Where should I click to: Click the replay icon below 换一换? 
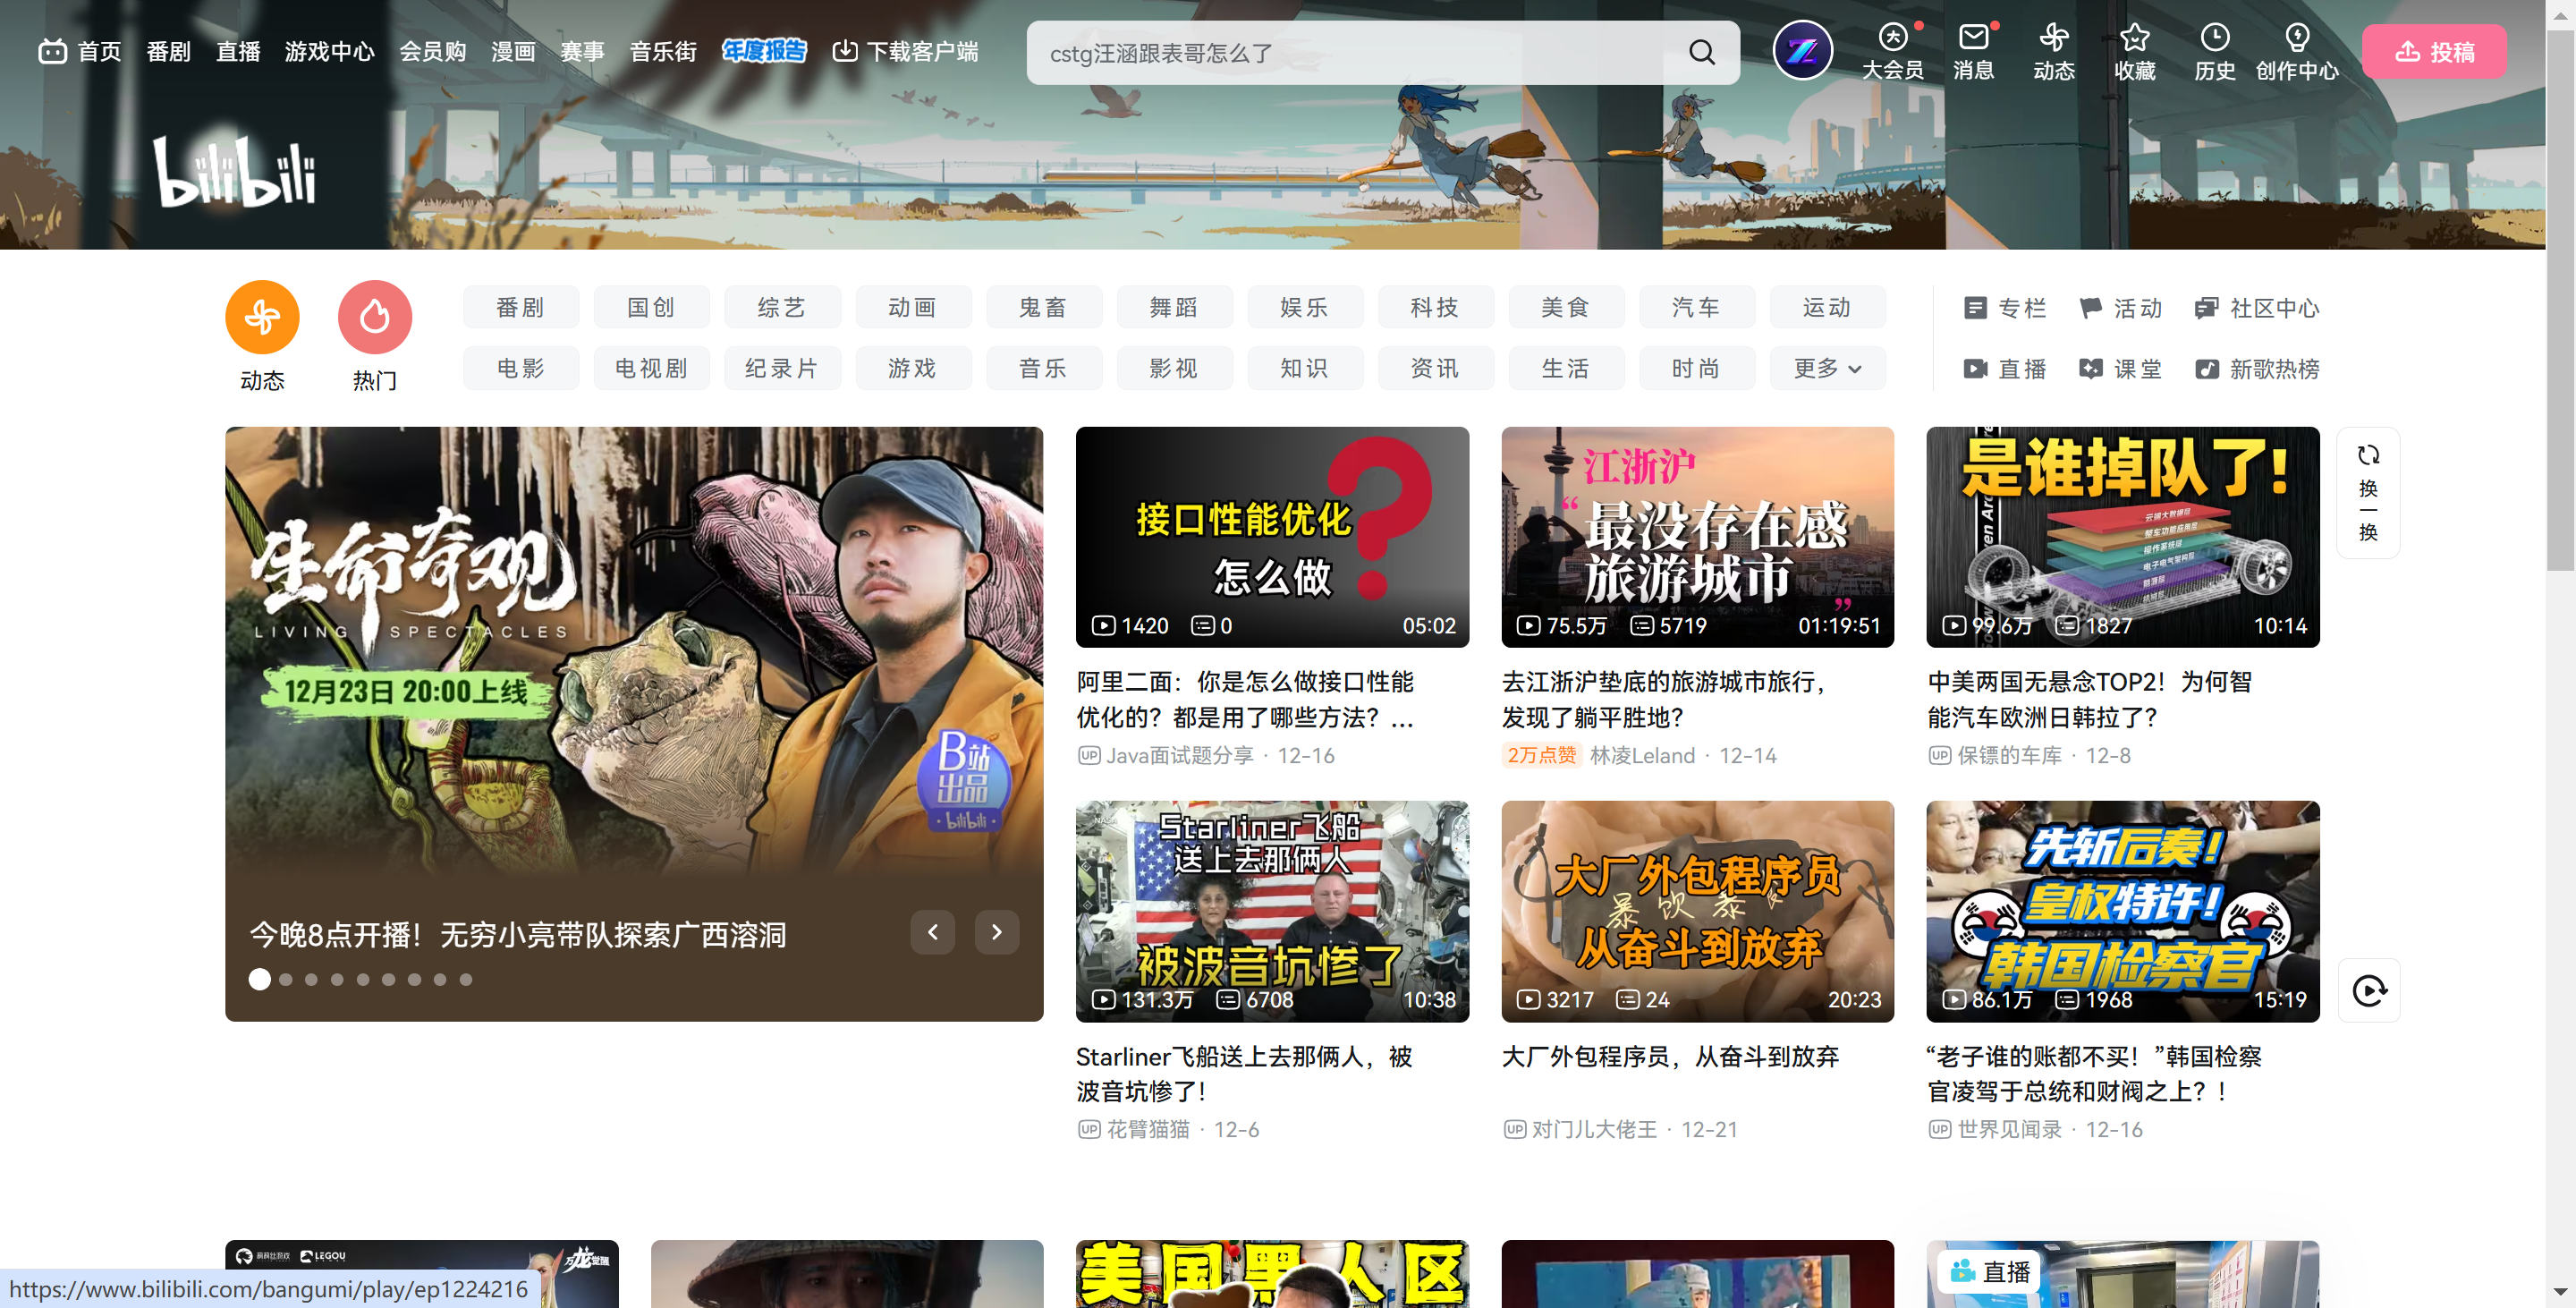[x=2369, y=991]
